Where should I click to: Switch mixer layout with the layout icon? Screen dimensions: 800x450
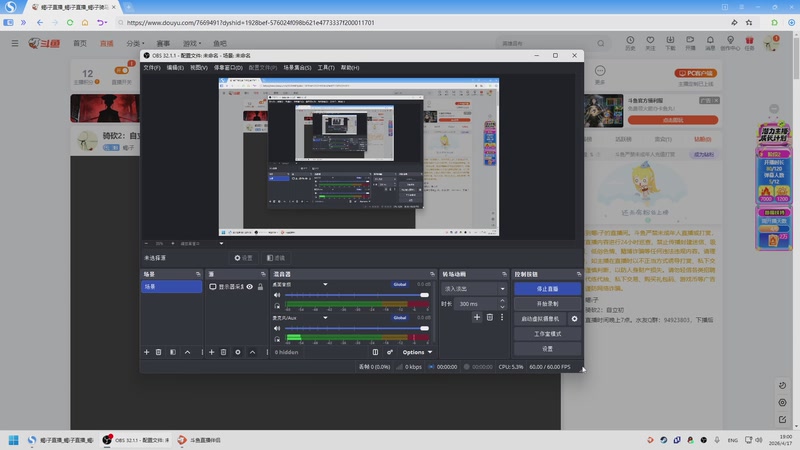point(375,352)
